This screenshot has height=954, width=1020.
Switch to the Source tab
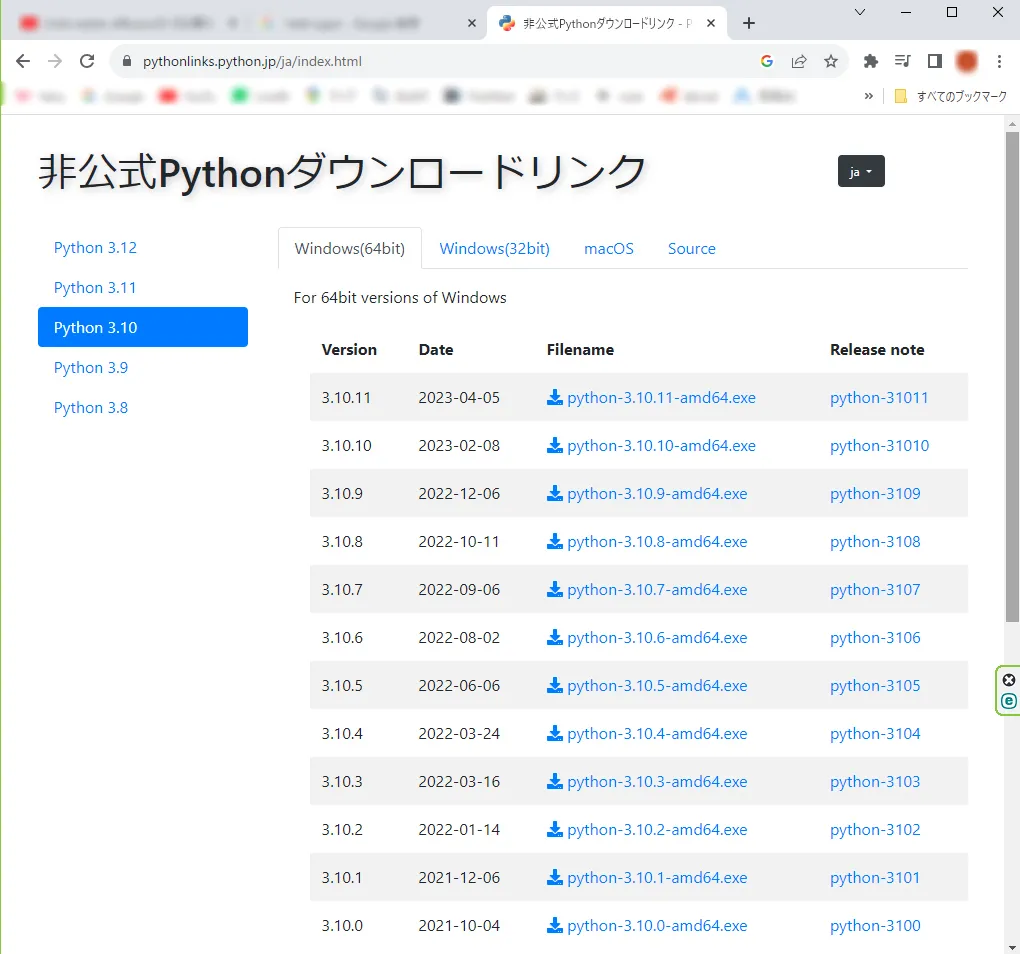691,248
